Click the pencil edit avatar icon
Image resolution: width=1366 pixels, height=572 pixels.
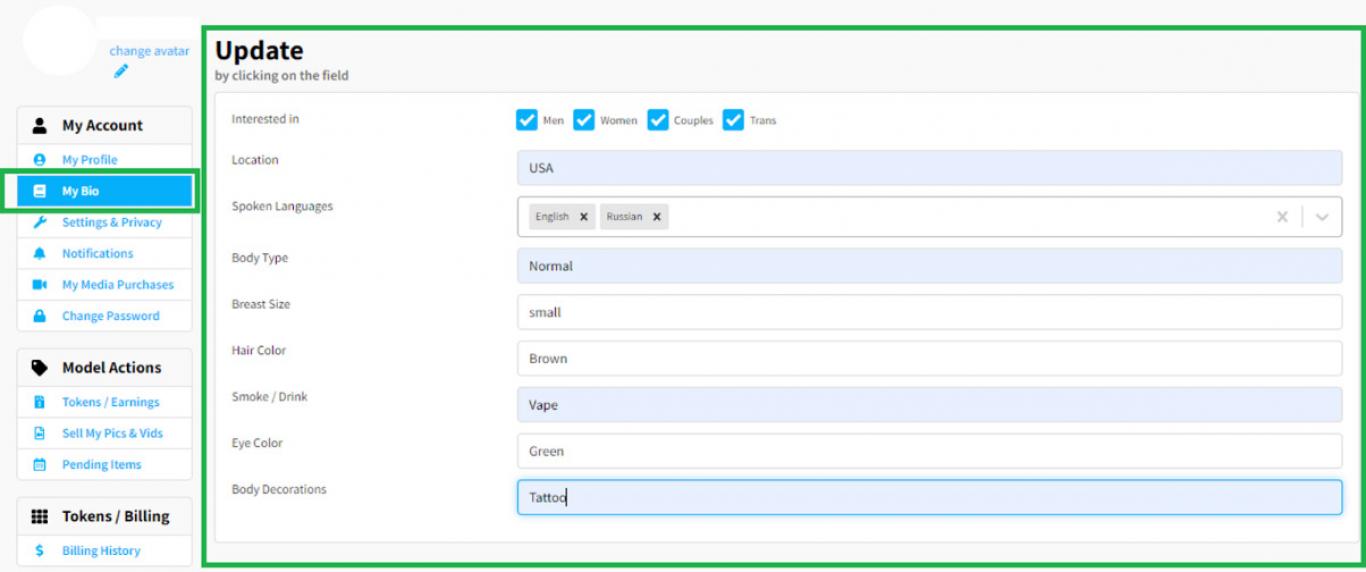tap(121, 70)
